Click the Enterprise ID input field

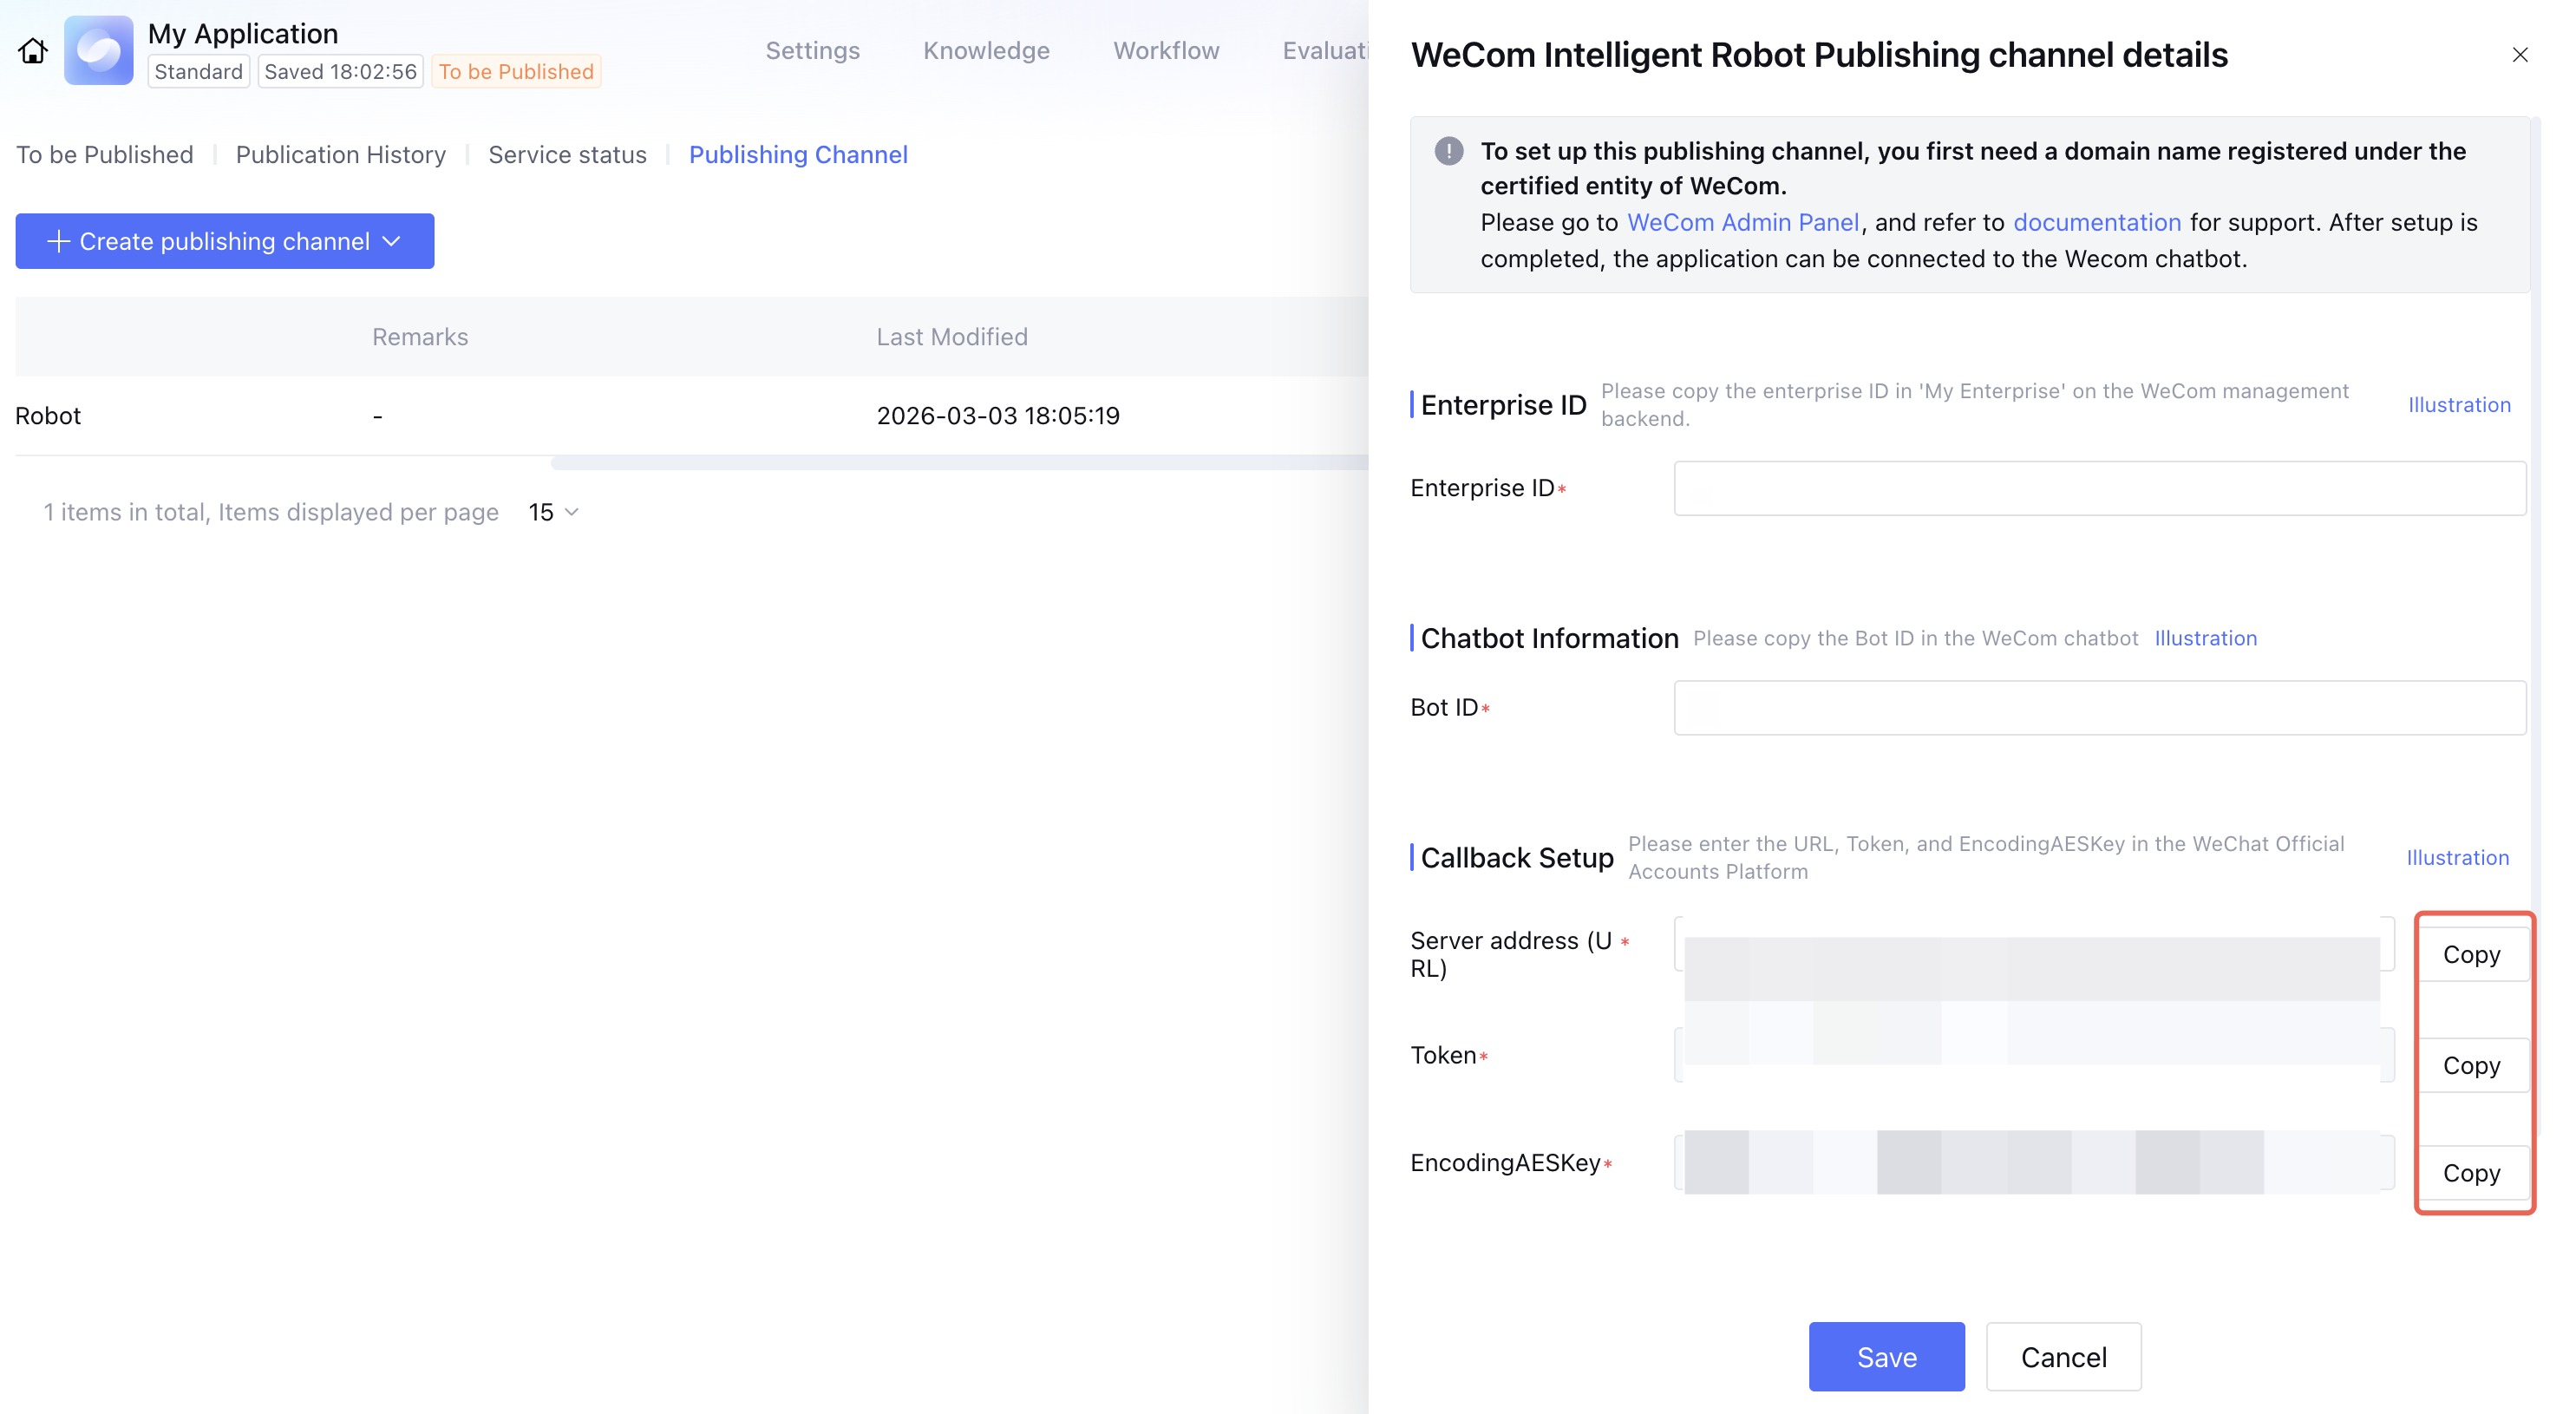point(2099,488)
